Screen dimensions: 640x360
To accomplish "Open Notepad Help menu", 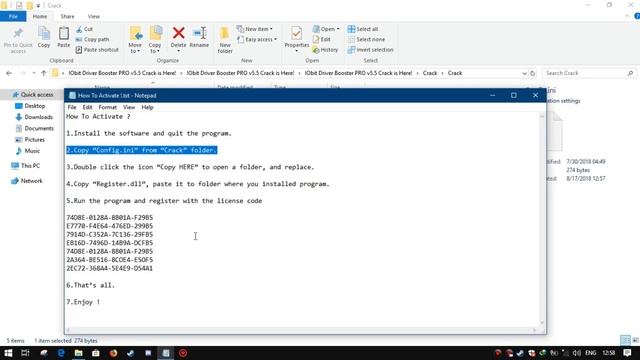I will [x=147, y=107].
